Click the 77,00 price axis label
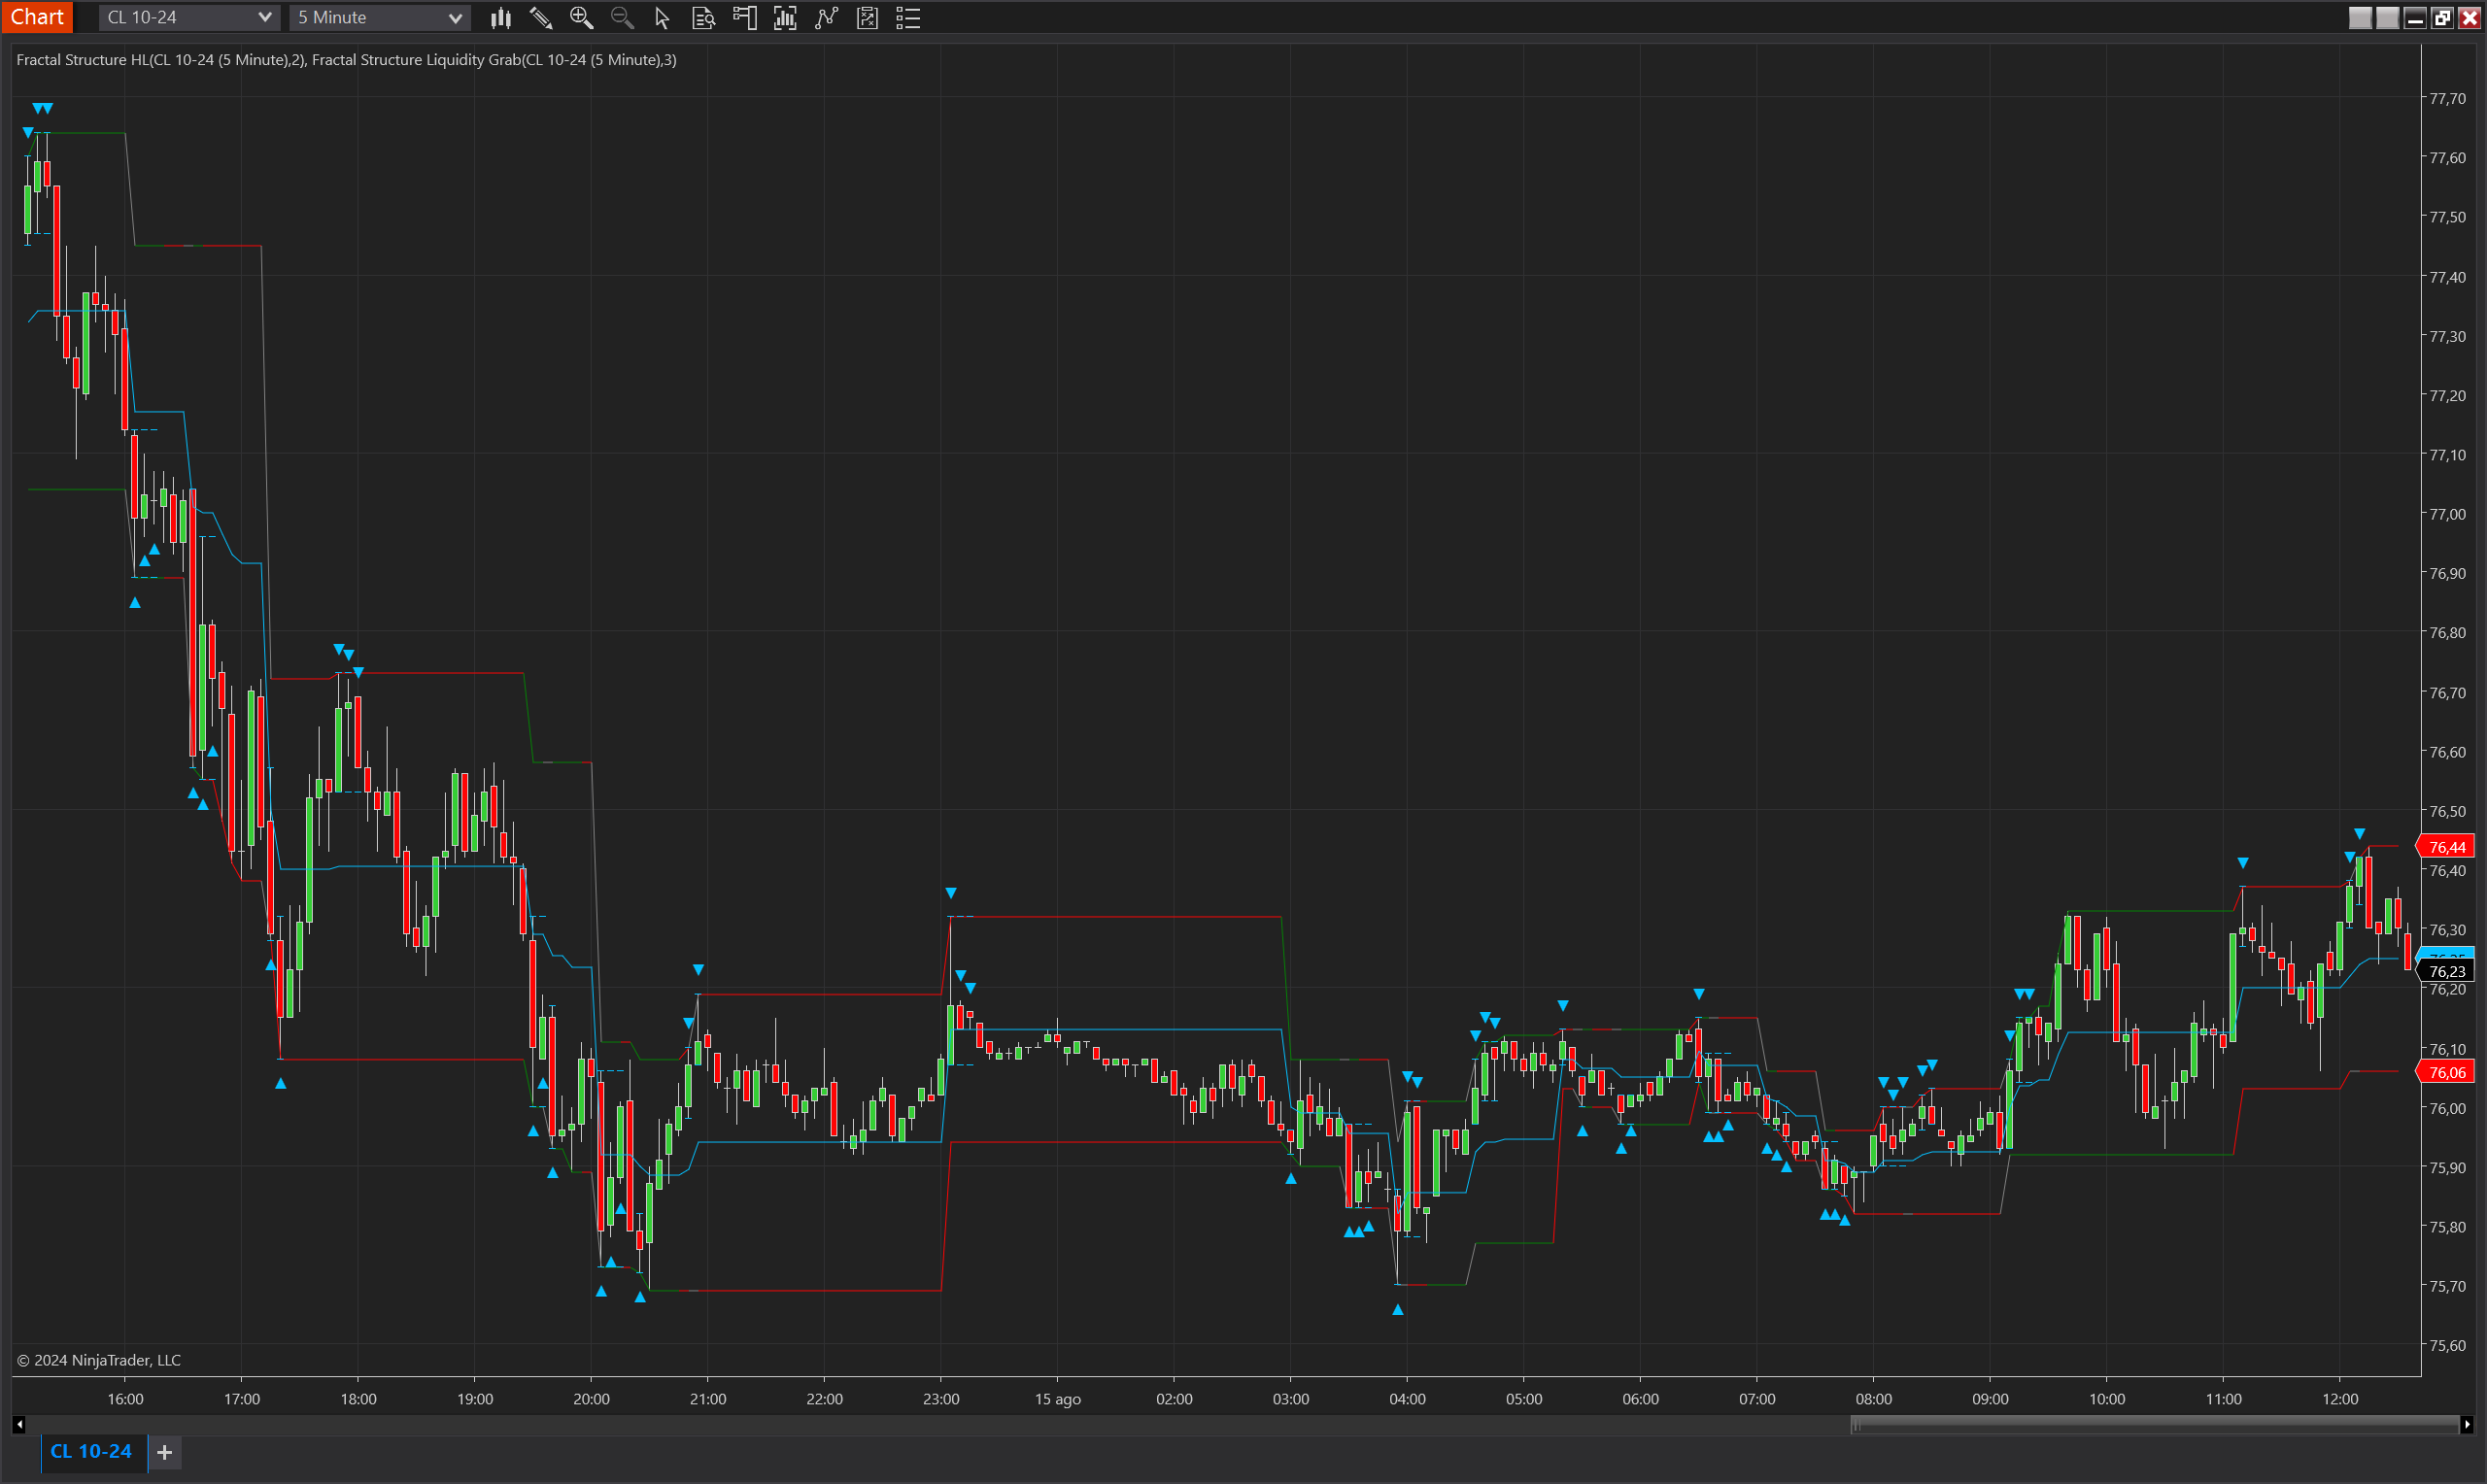Image resolution: width=2487 pixels, height=1484 pixels. click(2447, 514)
